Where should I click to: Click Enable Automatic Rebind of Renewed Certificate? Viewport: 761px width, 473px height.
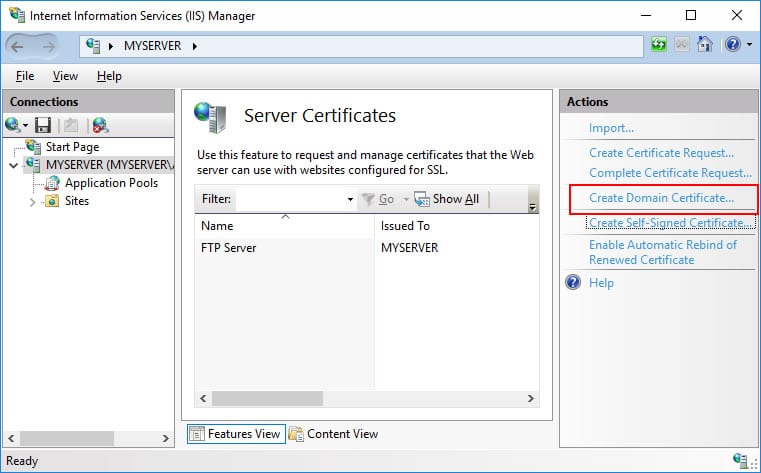pos(663,252)
